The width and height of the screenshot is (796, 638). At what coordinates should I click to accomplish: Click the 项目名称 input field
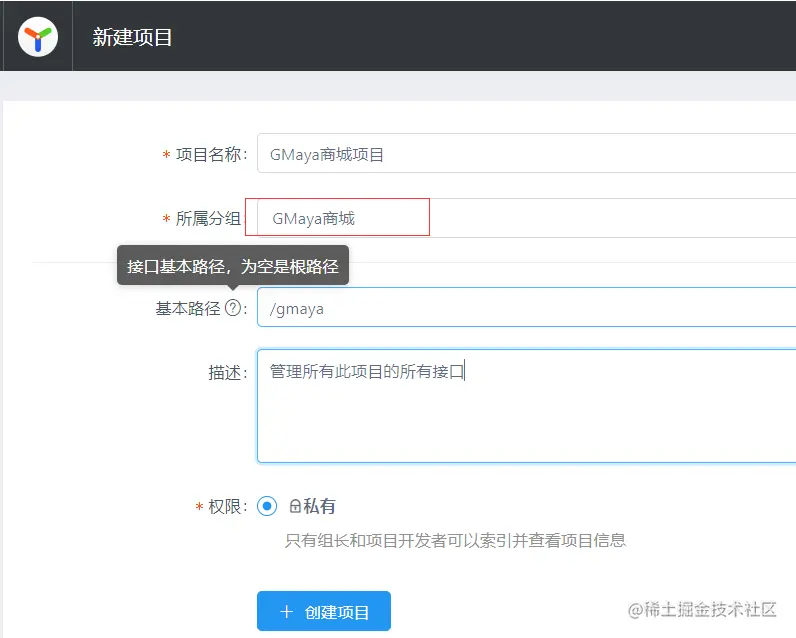tap(526, 154)
